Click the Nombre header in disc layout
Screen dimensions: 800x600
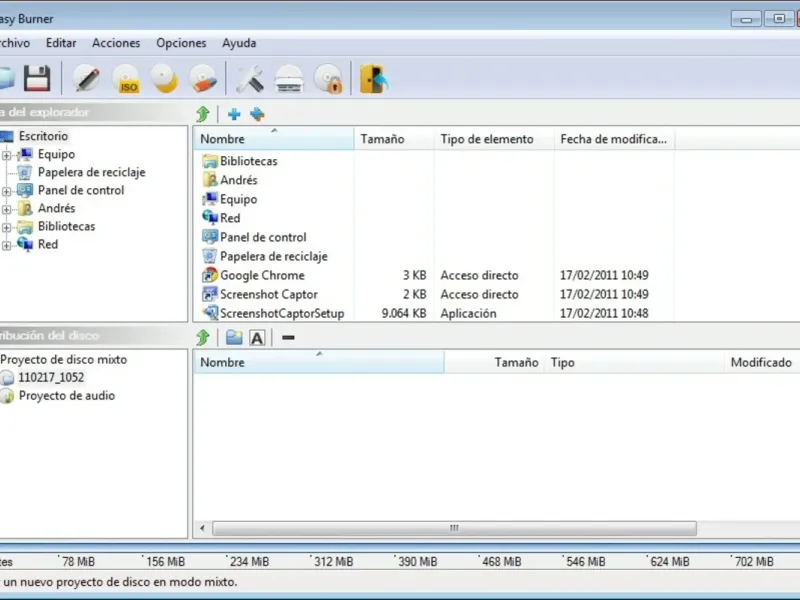click(x=319, y=362)
